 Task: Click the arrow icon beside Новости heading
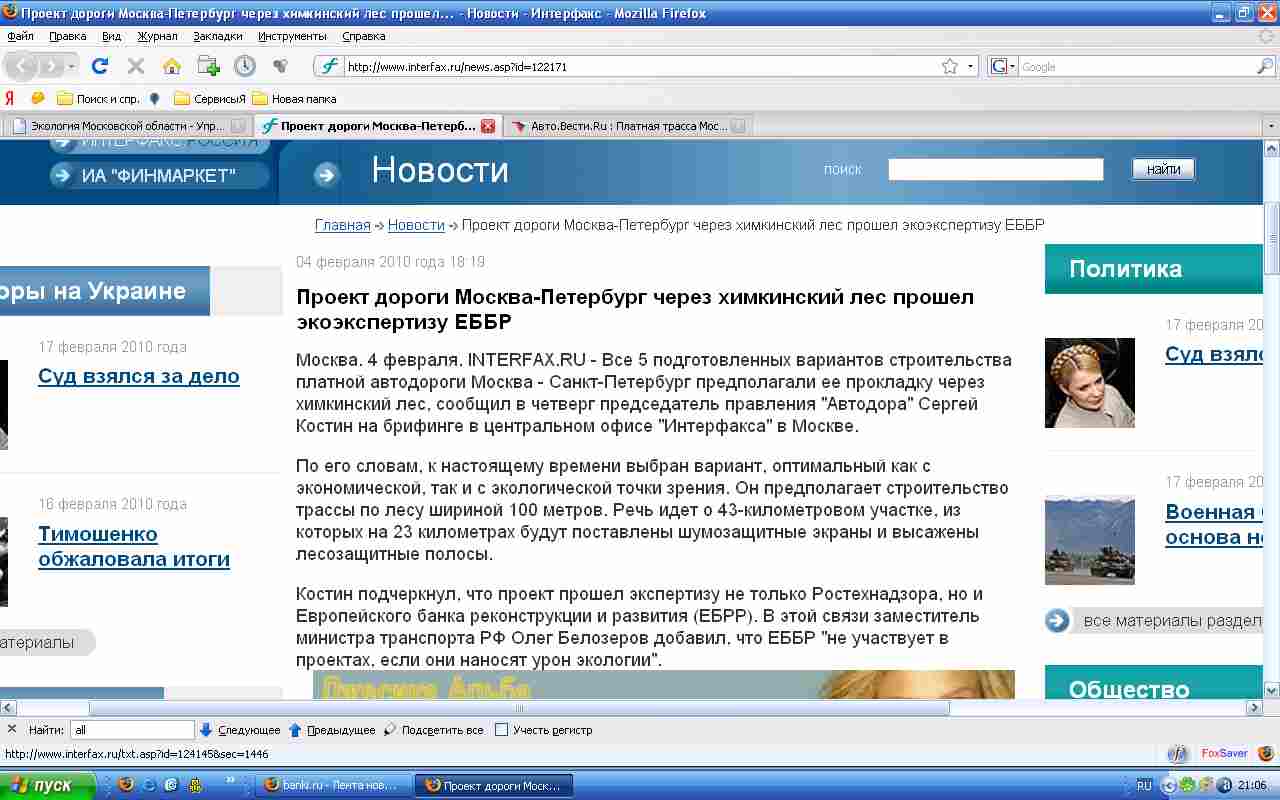click(326, 176)
